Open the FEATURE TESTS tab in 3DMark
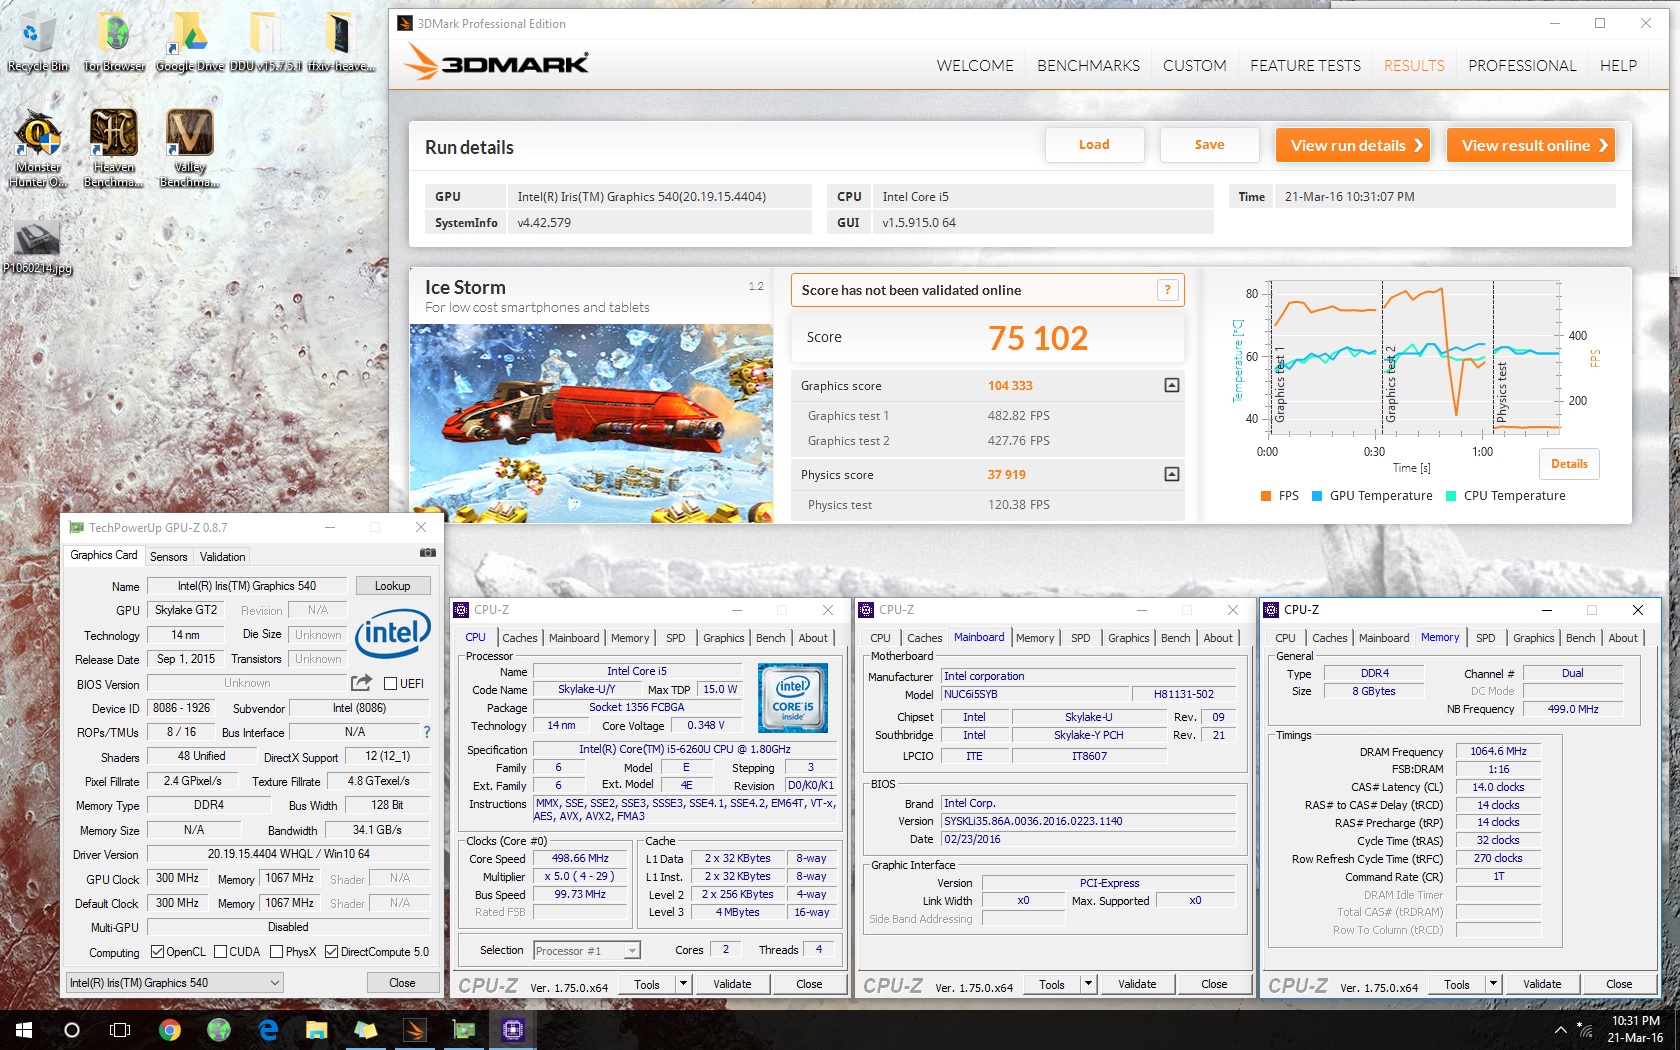This screenshot has height=1050, width=1680. [x=1305, y=66]
